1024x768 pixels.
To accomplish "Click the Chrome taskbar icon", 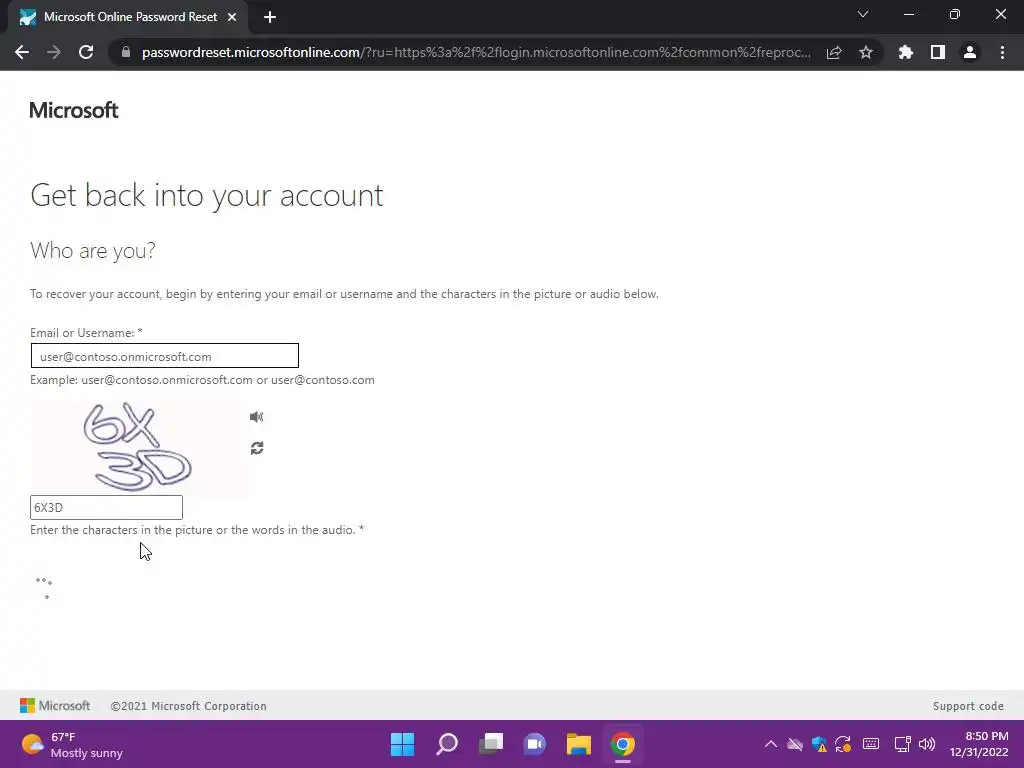I will coord(623,744).
